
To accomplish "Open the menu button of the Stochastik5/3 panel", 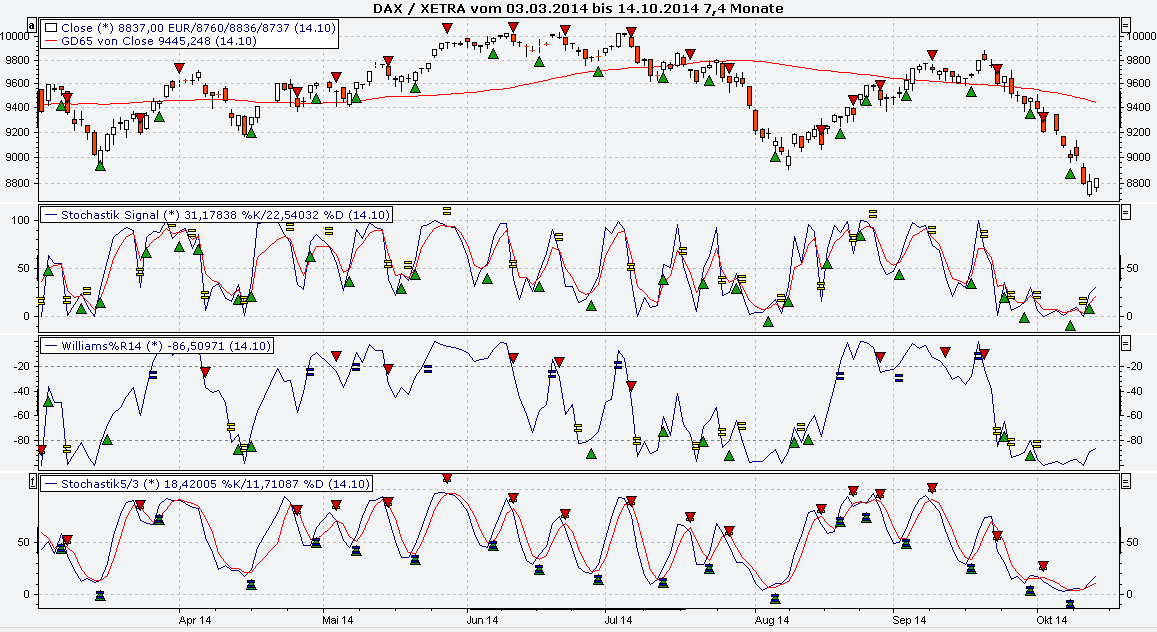I will coord(1125,482).
